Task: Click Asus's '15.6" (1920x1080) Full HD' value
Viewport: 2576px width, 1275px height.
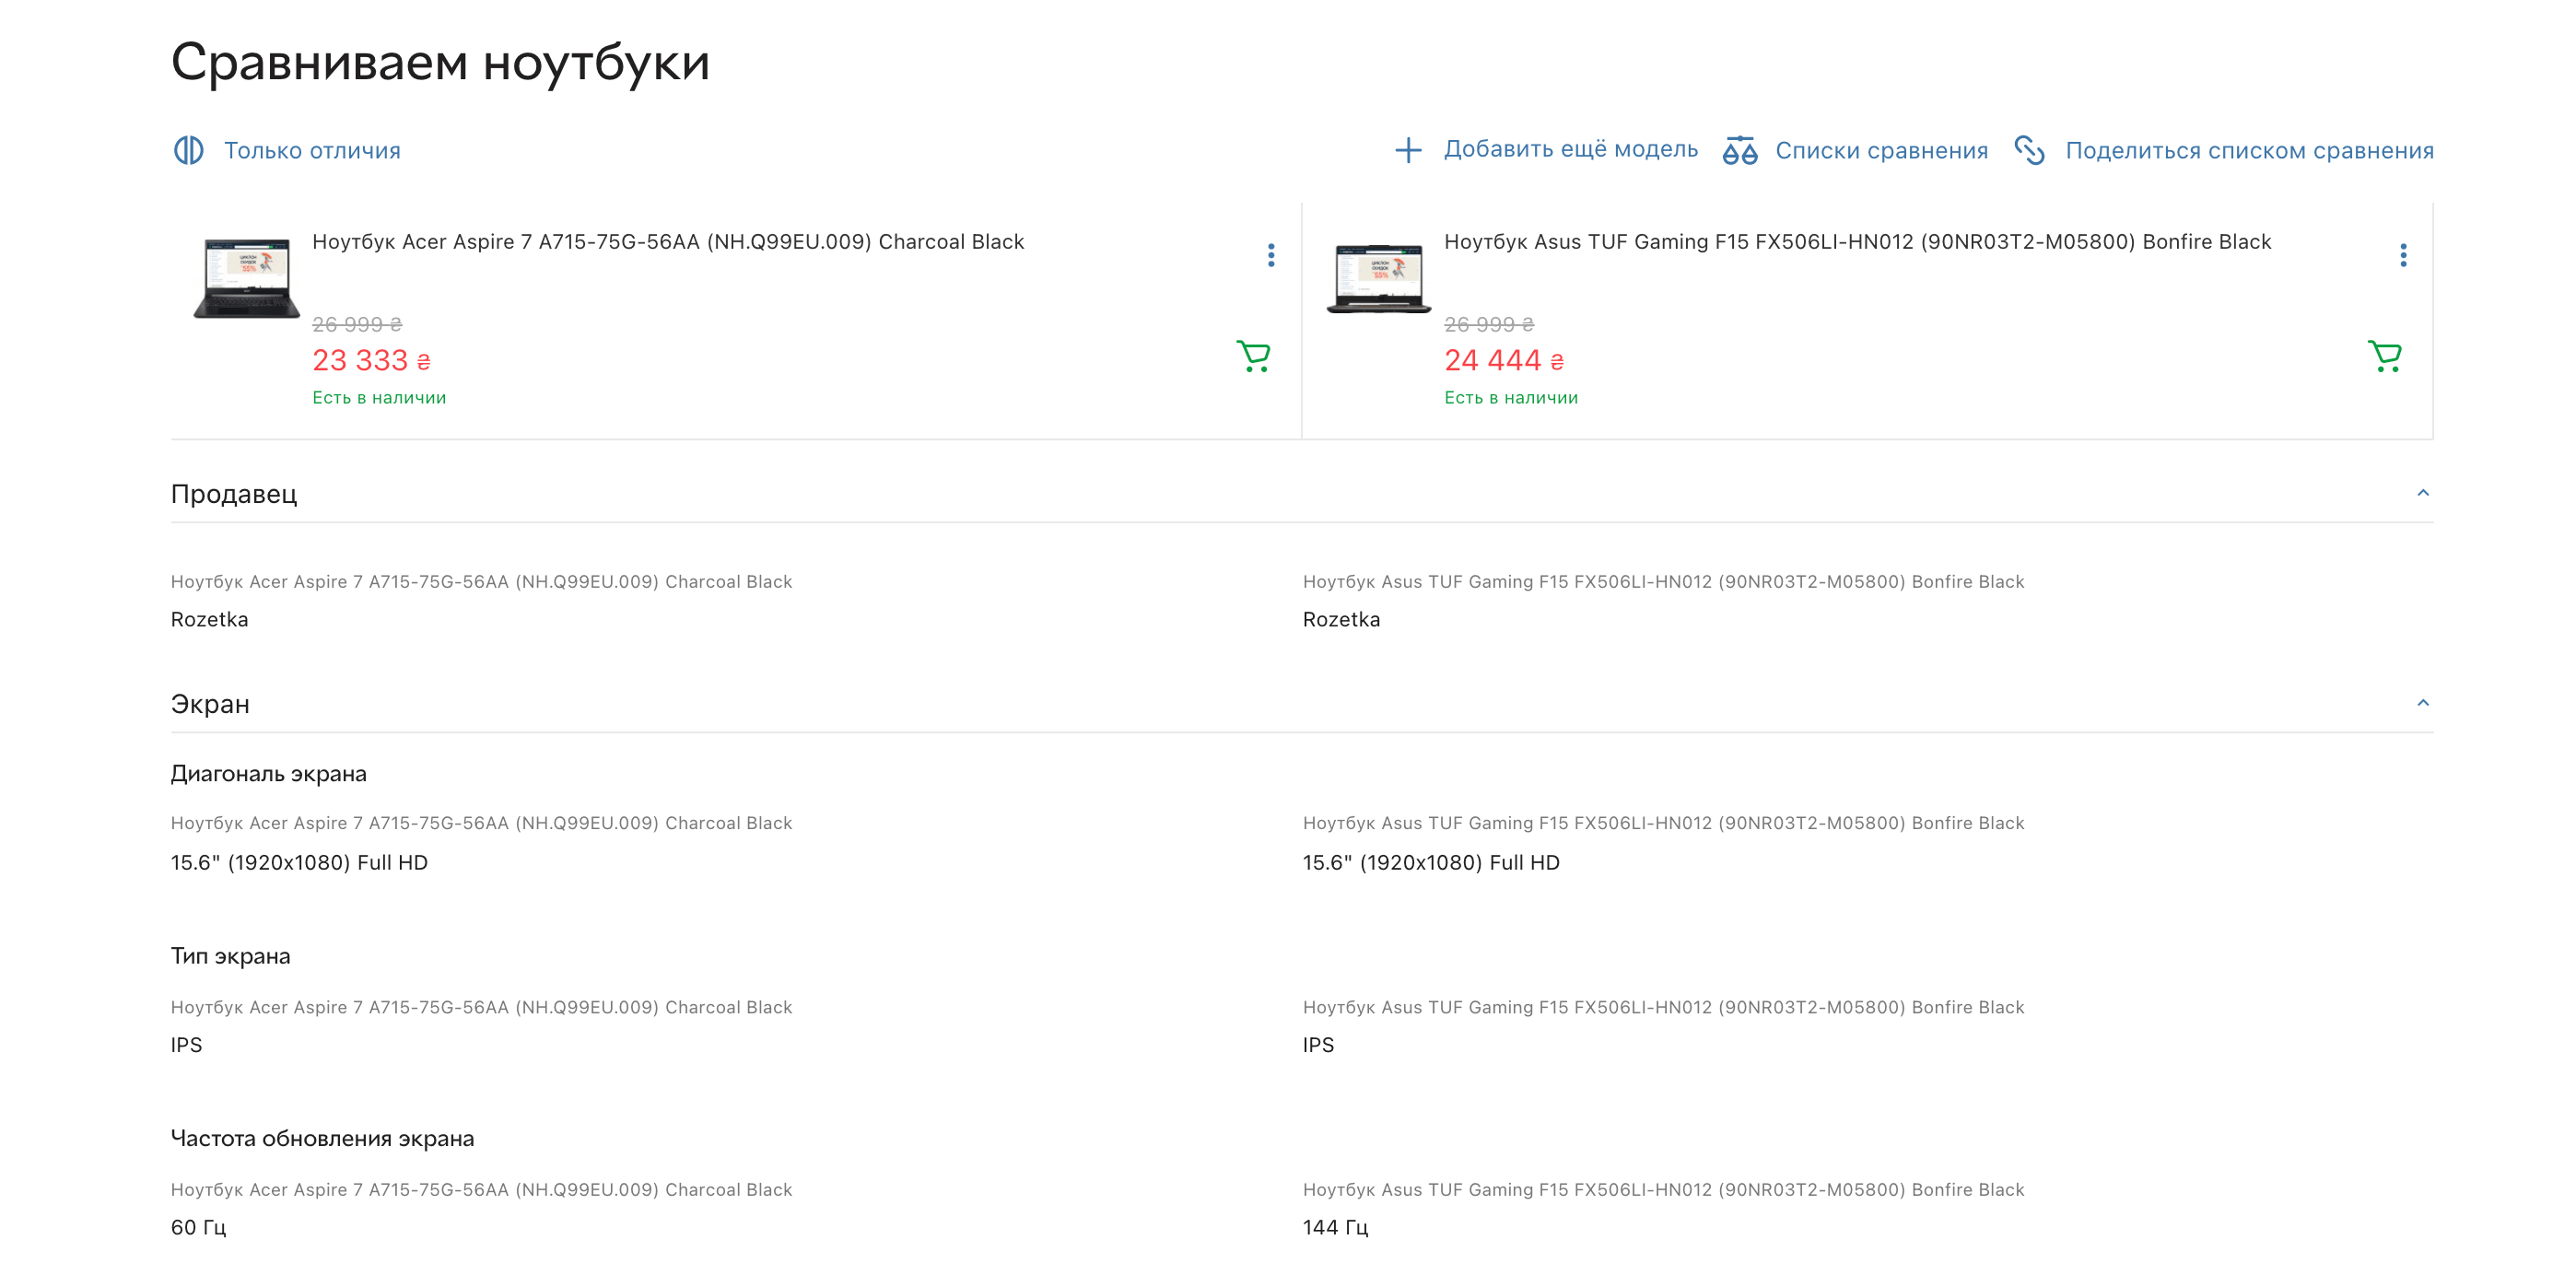Action: pos(1431,863)
